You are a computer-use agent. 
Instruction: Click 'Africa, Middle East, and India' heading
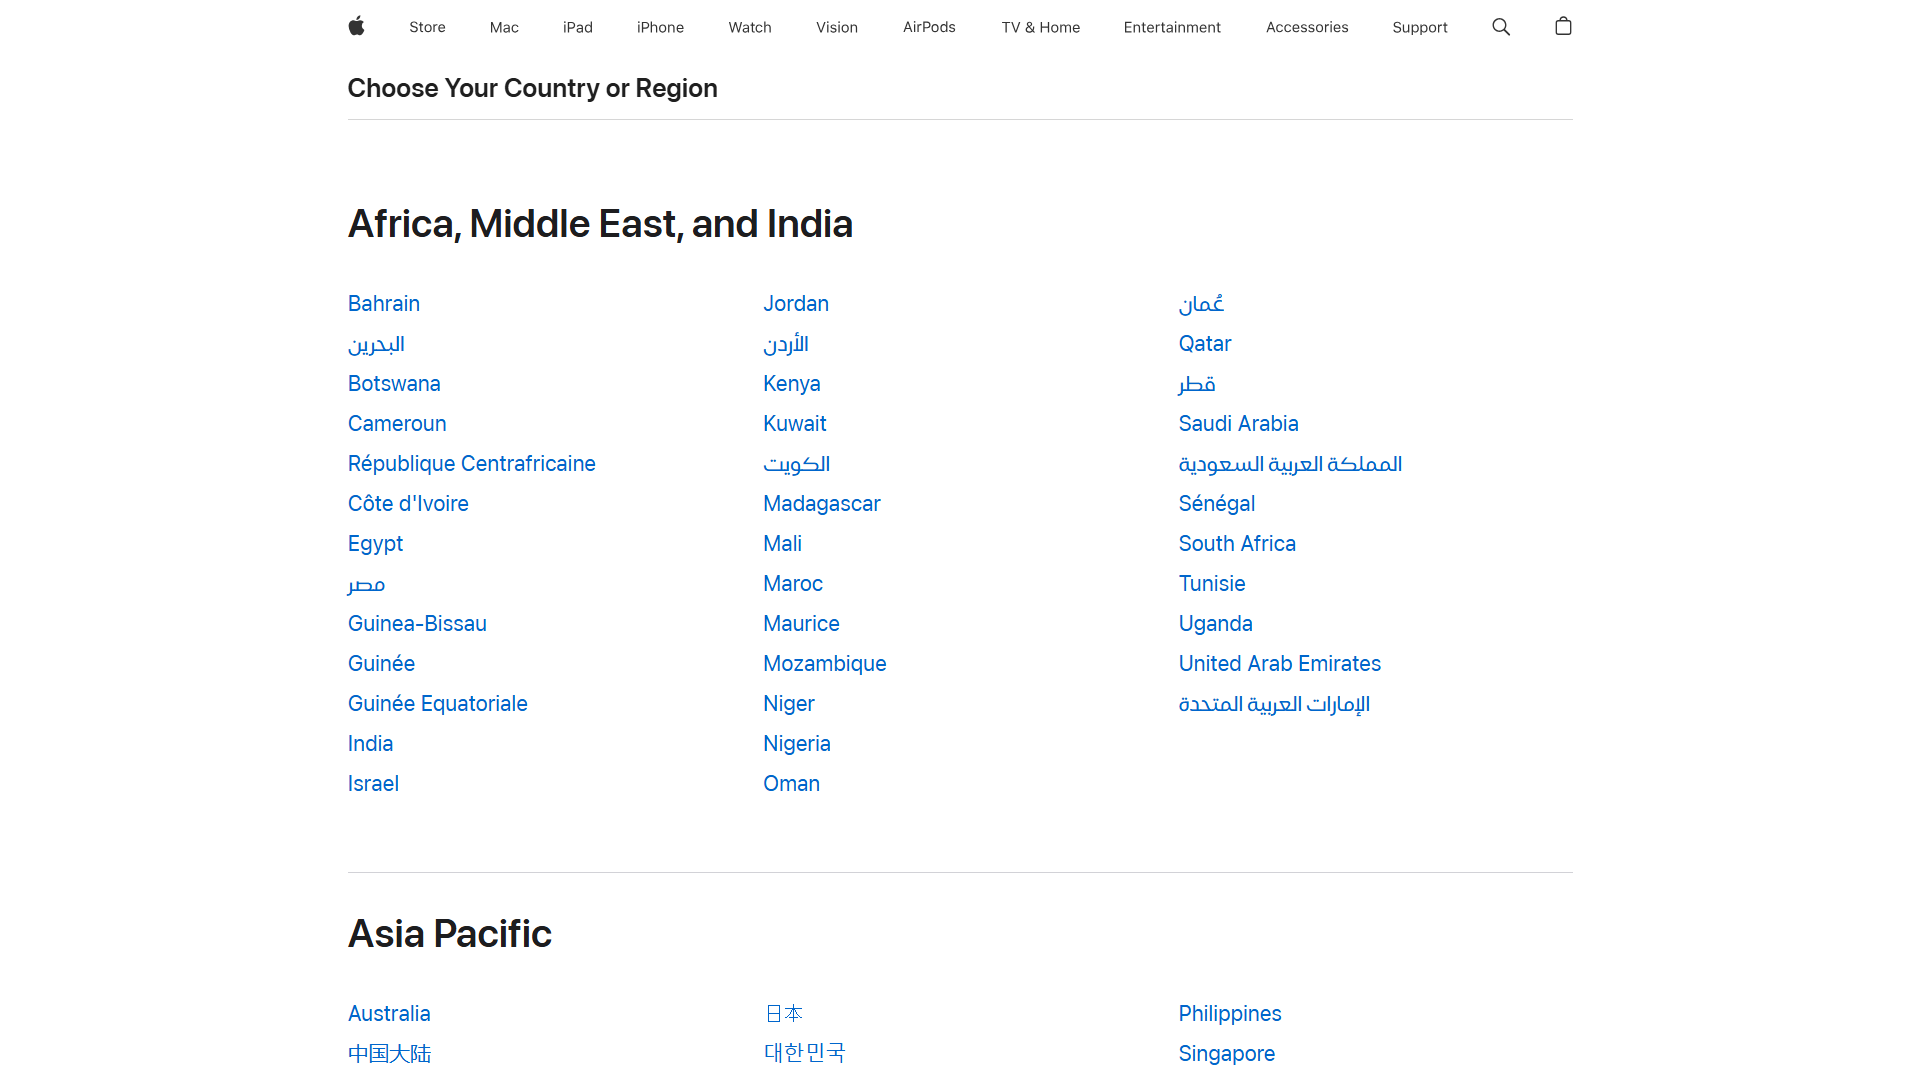click(600, 224)
